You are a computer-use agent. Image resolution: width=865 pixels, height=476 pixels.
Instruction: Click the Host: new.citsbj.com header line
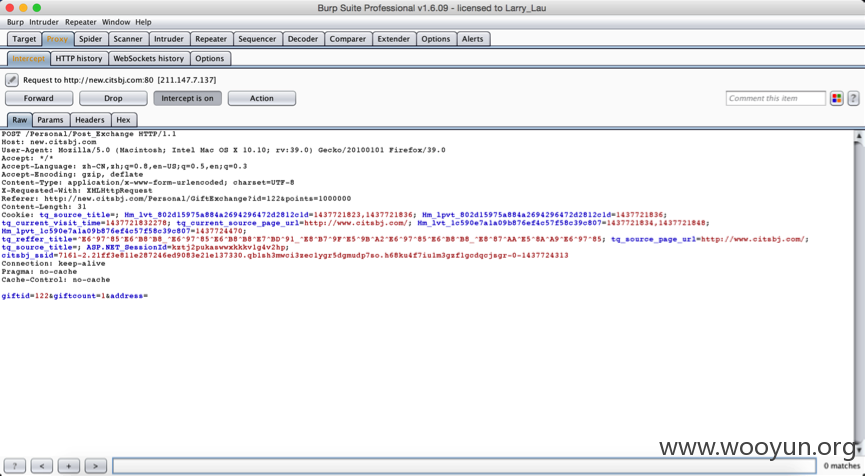[x=49, y=142]
